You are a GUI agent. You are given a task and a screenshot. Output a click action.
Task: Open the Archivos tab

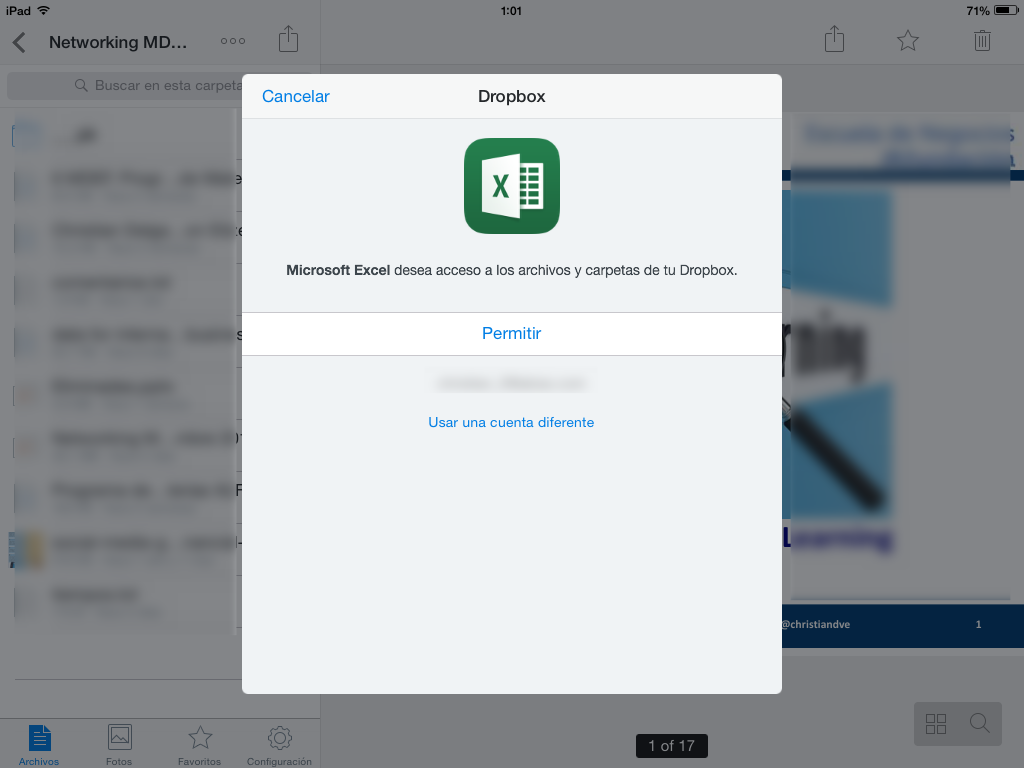pyautogui.click(x=39, y=744)
